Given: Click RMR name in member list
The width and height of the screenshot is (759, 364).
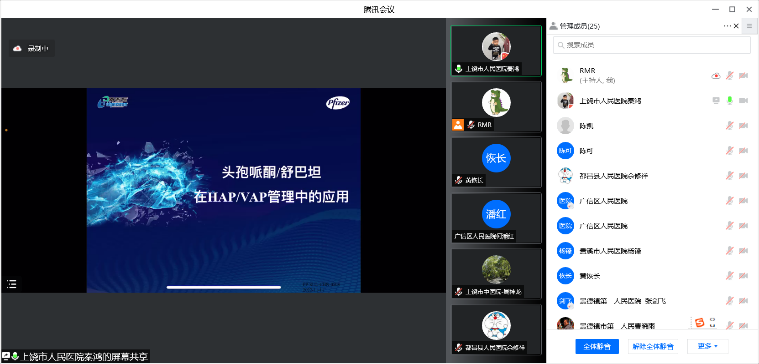Looking at the screenshot, I should 587,71.
